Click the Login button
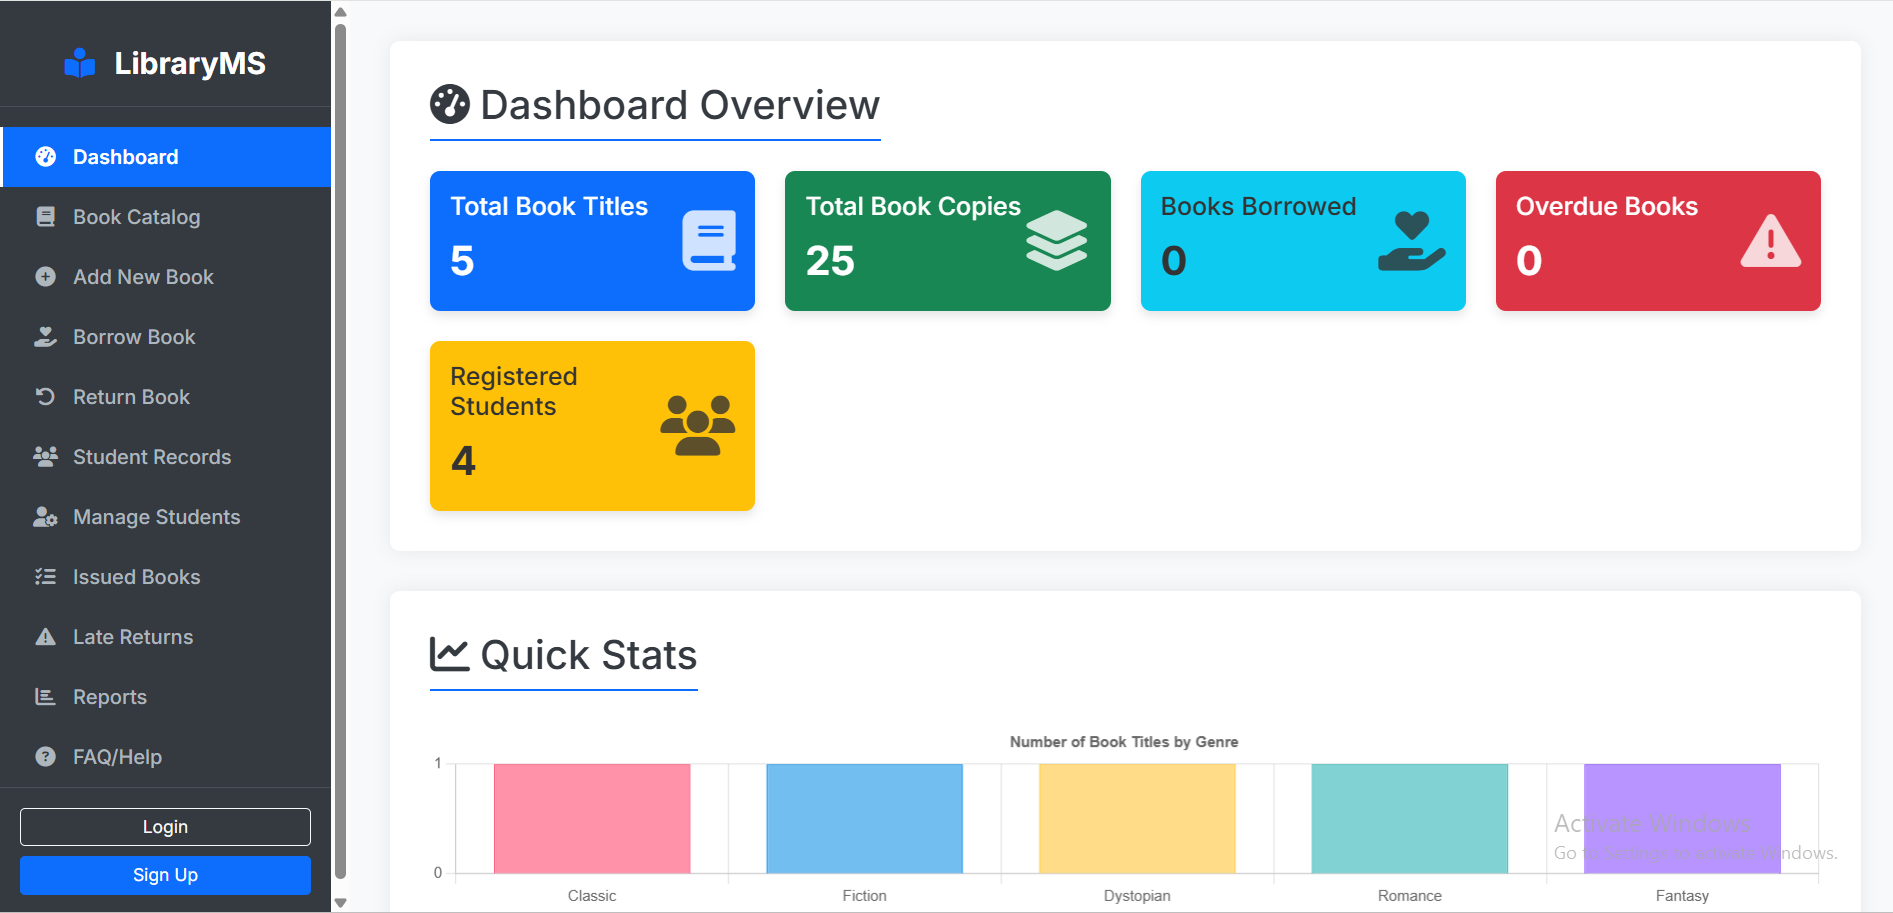 (x=164, y=826)
